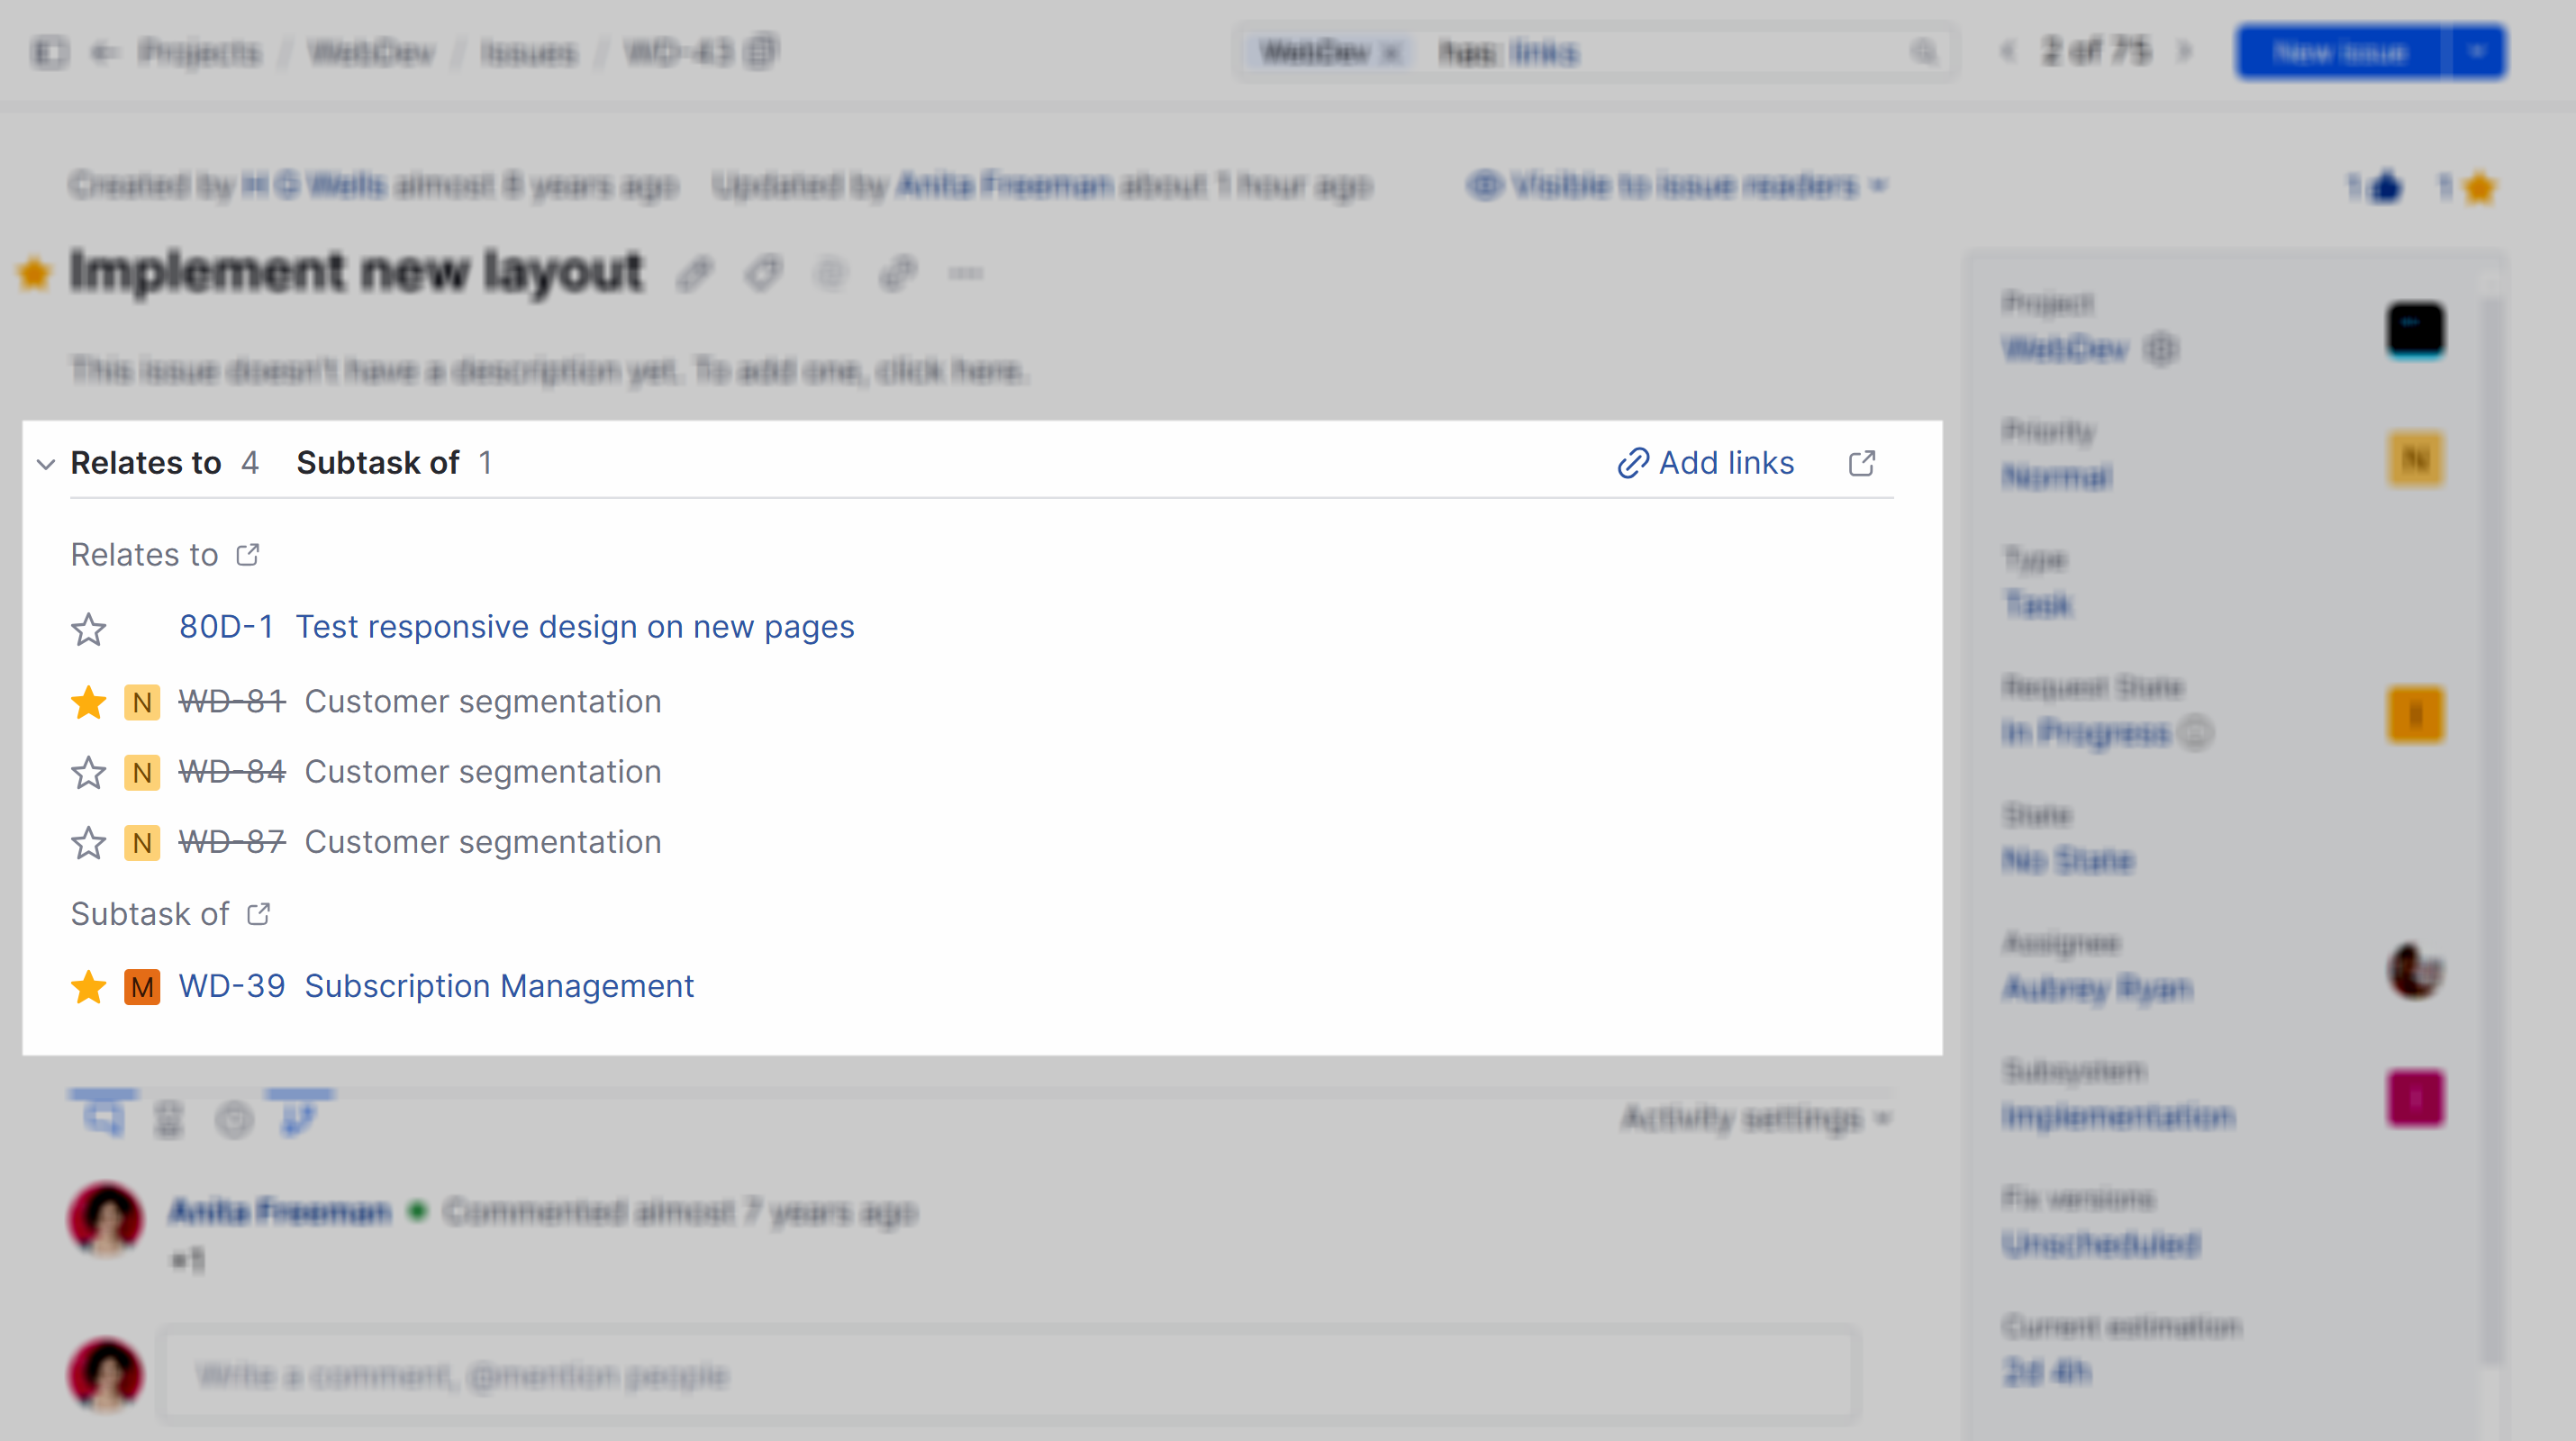Open linked issues in new tab icon
The height and width of the screenshot is (1441, 2576).
tap(1861, 463)
